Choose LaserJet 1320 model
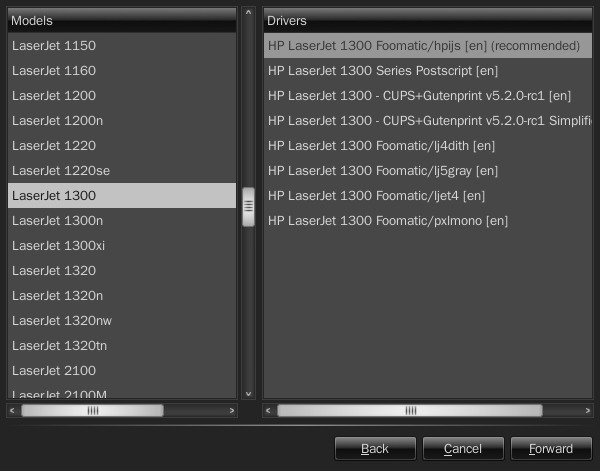 (x=122, y=271)
